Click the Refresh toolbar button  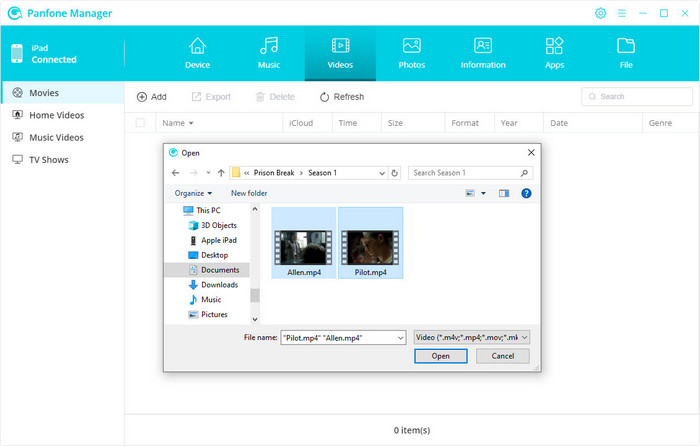point(341,97)
